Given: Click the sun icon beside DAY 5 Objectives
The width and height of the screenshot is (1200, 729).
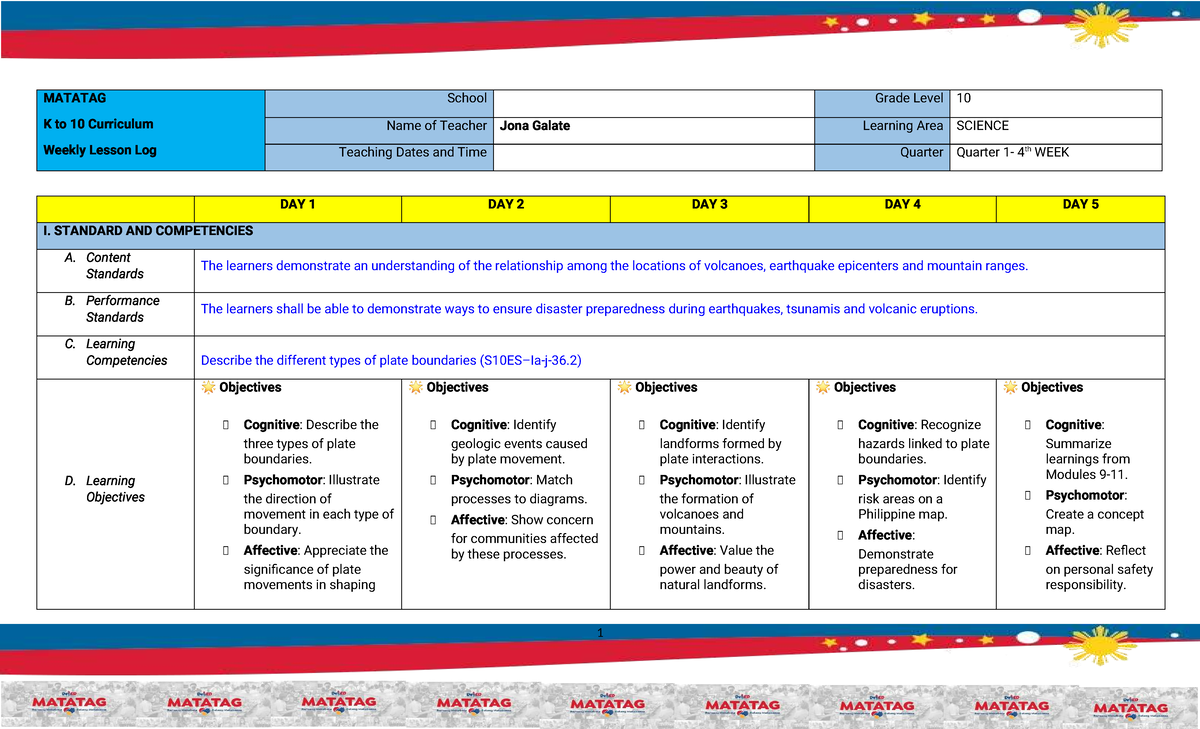Looking at the screenshot, I should (1010, 387).
